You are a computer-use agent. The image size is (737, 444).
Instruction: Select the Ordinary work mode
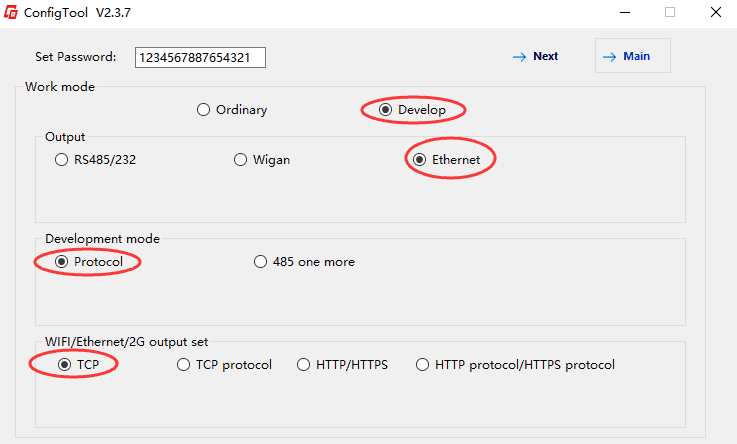point(204,110)
